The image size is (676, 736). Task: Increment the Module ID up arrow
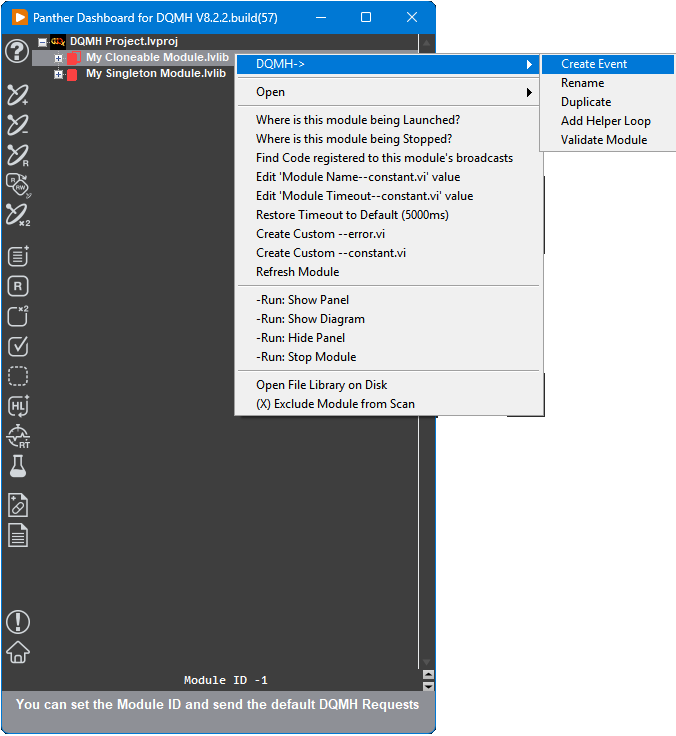(x=428, y=675)
